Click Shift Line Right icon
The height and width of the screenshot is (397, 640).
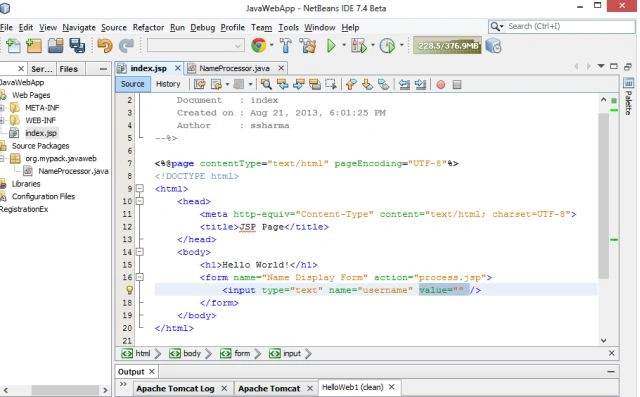point(420,84)
